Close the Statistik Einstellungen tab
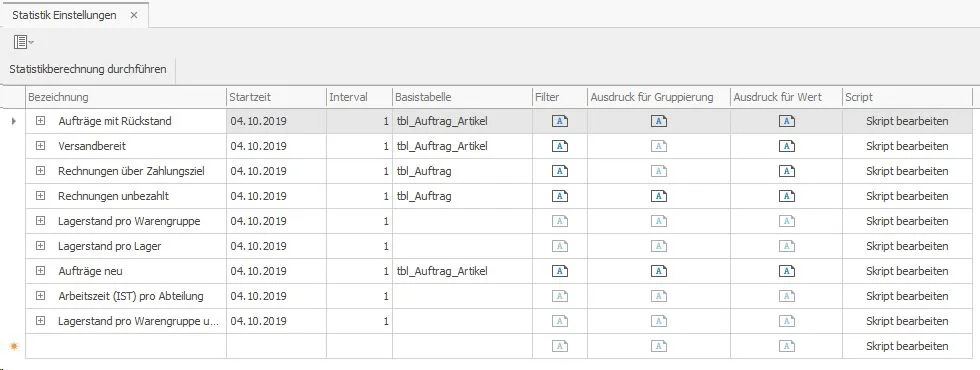Image resolution: width=980 pixels, height=370 pixels. (134, 16)
